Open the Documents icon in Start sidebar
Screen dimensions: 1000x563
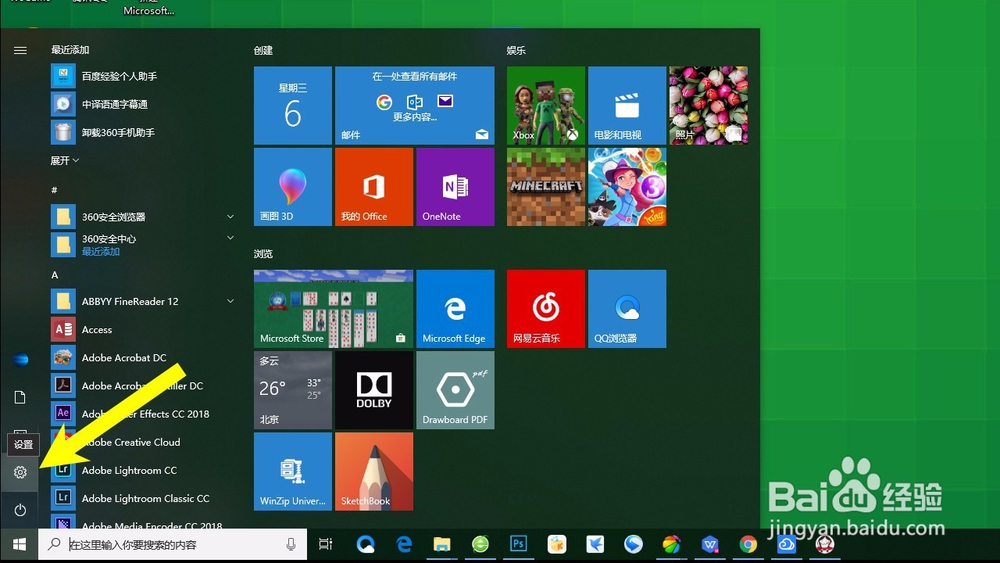click(x=20, y=398)
